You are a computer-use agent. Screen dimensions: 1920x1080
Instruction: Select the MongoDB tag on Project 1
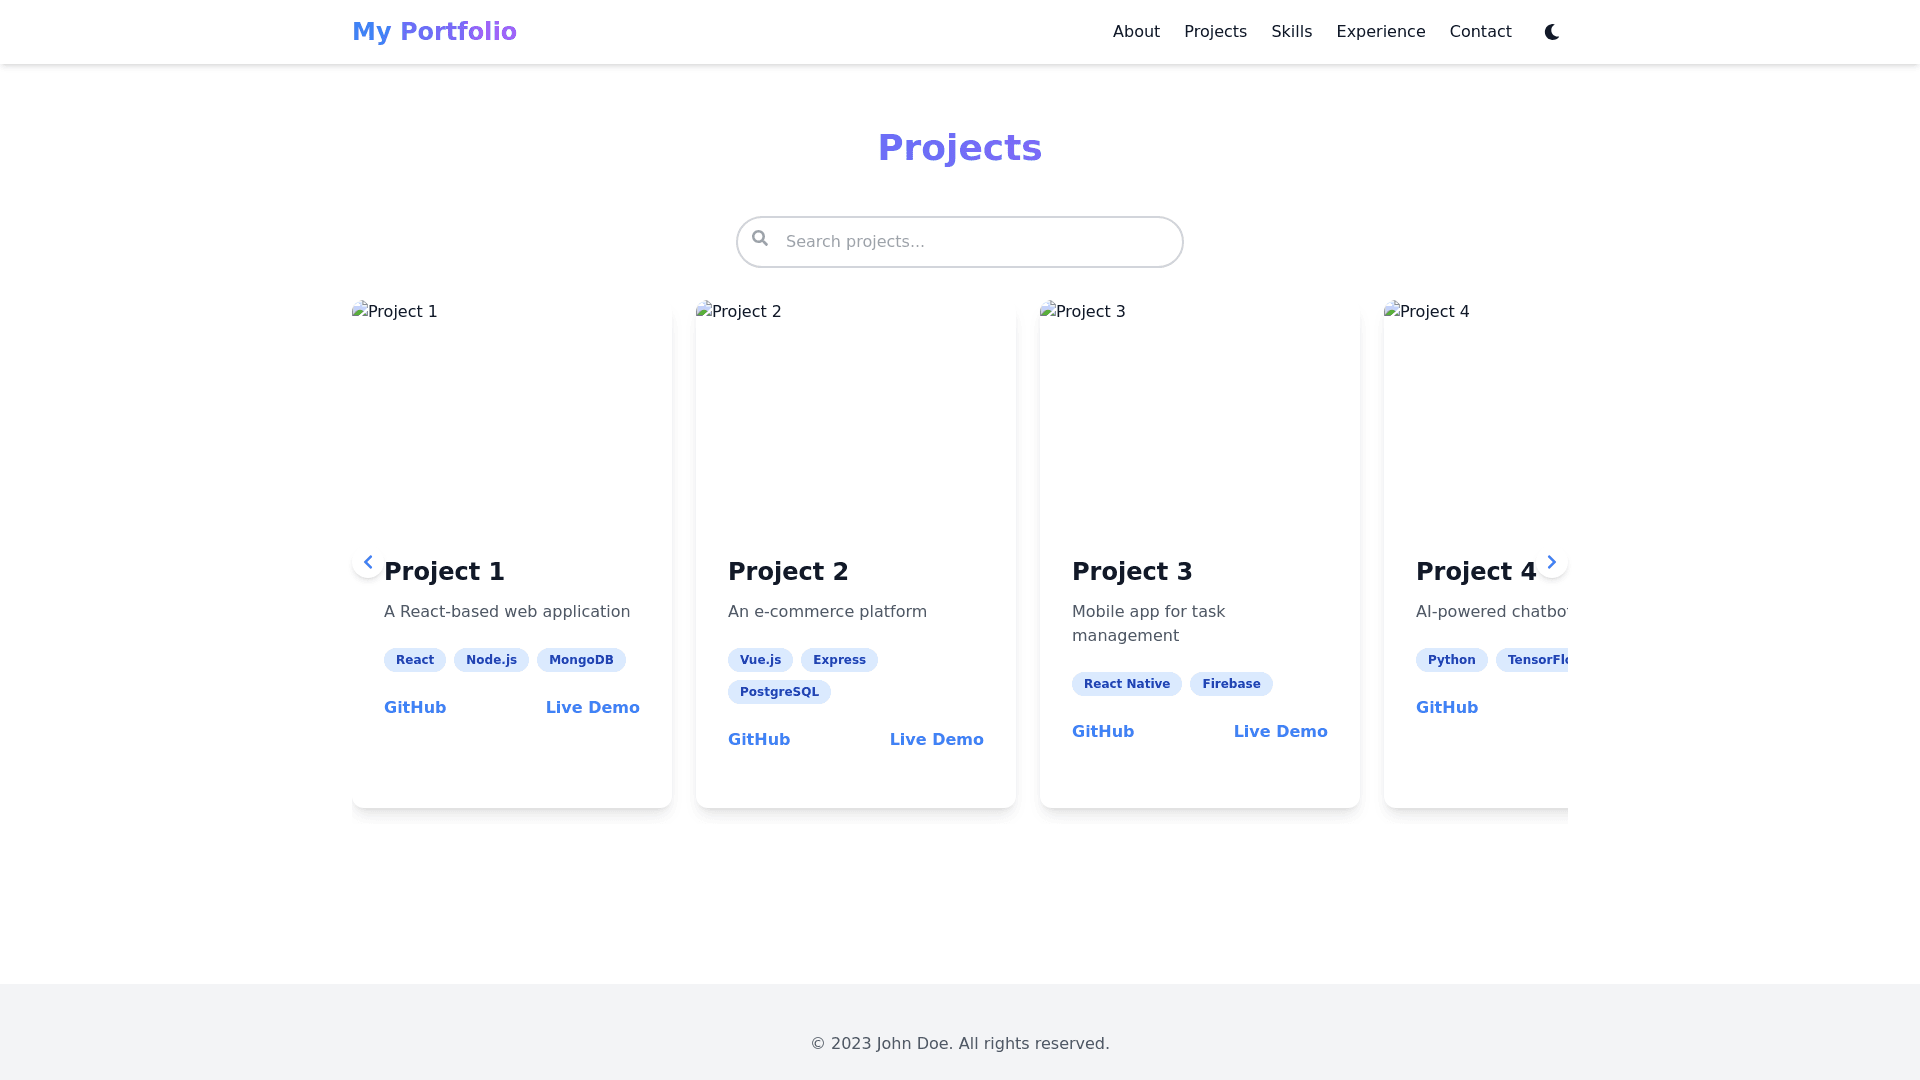pos(581,660)
